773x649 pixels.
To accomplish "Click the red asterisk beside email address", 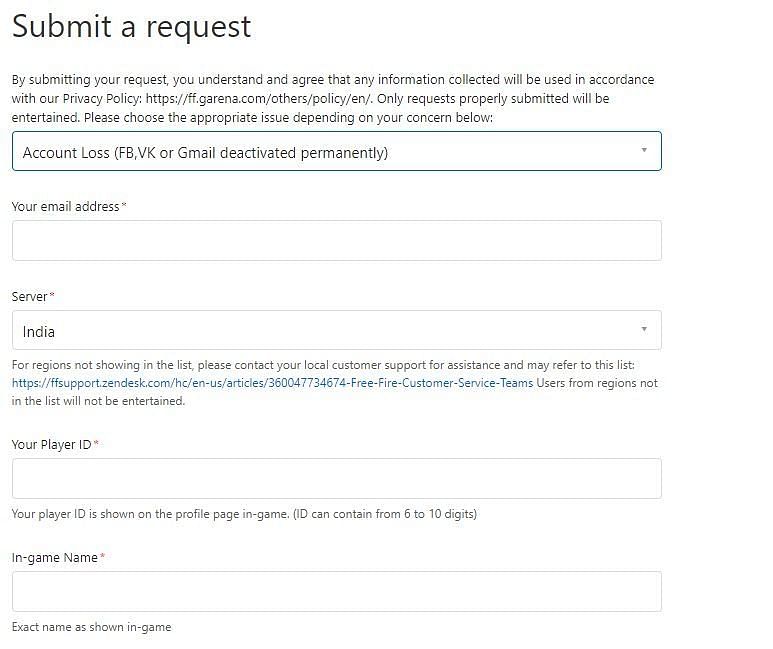I will 124,205.
